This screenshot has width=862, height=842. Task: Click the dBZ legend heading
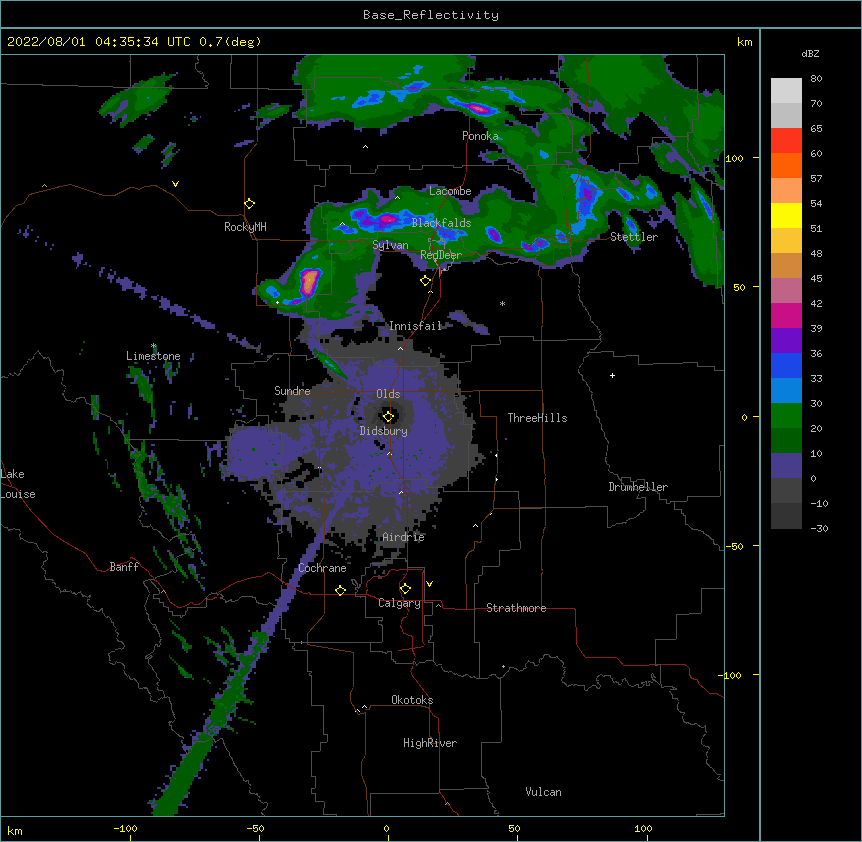pyautogui.click(x=810, y=54)
